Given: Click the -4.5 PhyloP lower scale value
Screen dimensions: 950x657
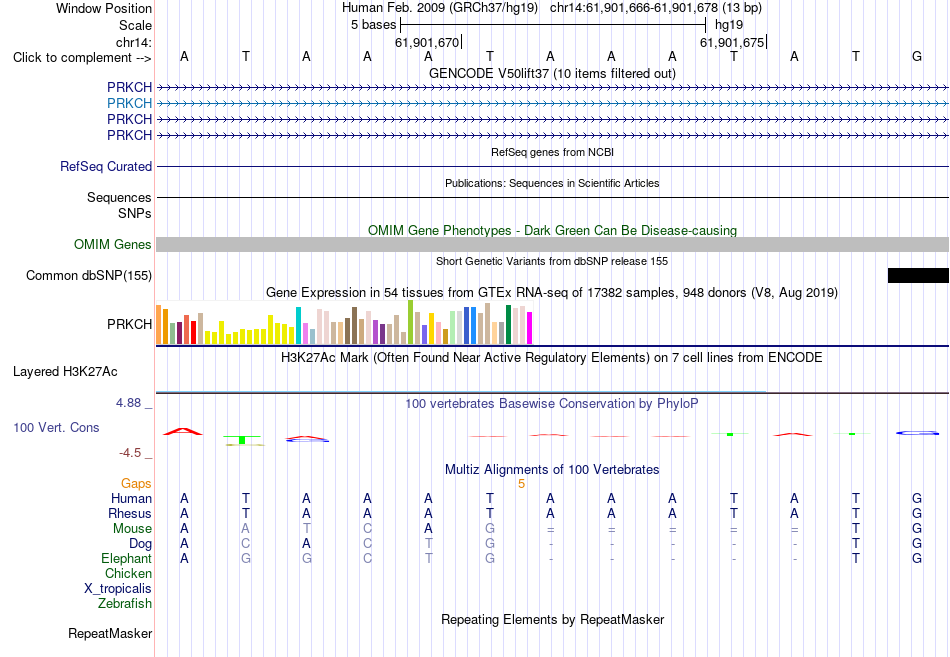Looking at the screenshot, I should pos(130,453).
